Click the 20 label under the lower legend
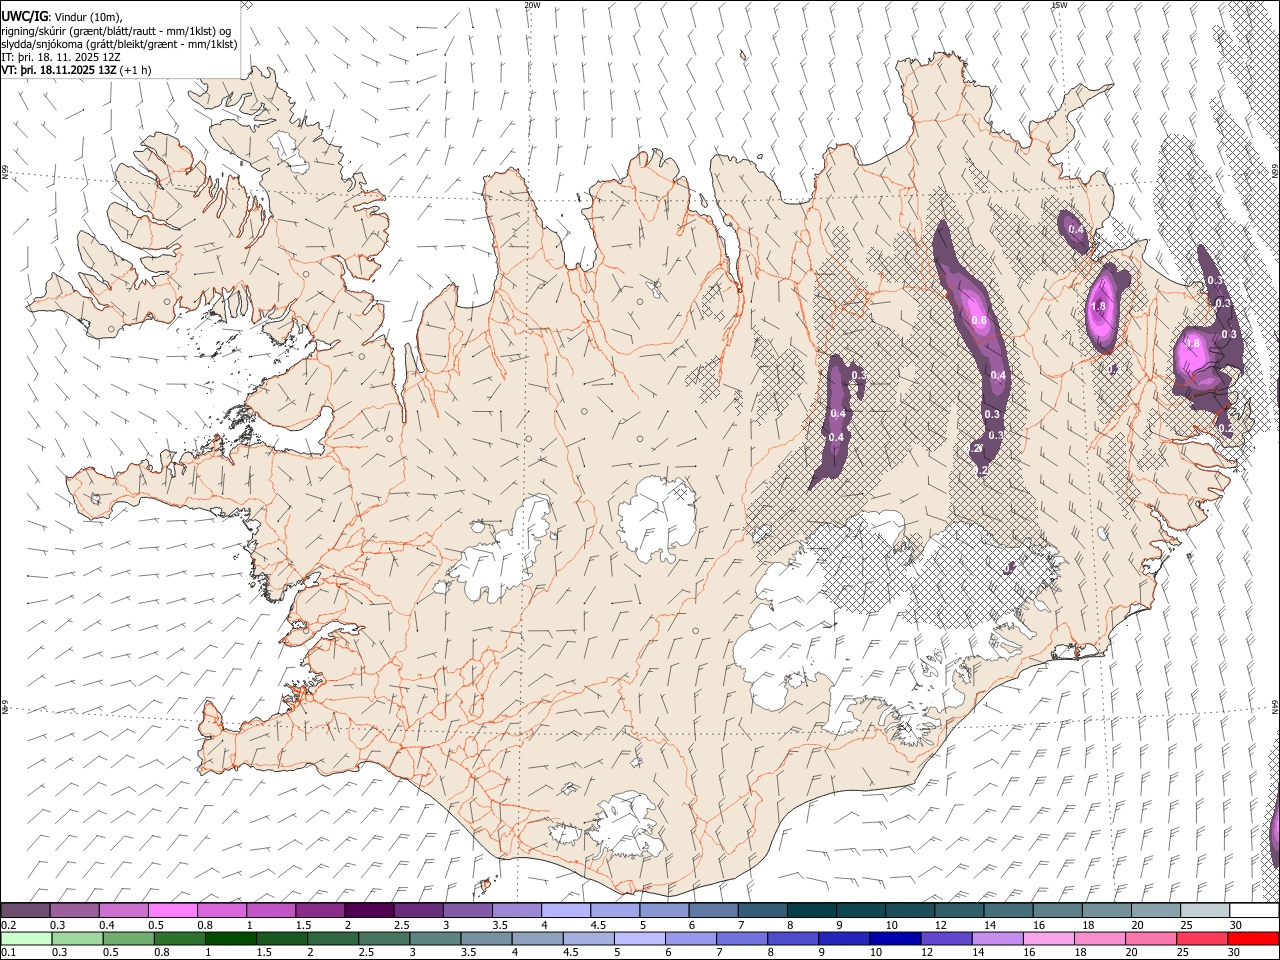Viewport: 1280px width, 960px height. 1132,953
